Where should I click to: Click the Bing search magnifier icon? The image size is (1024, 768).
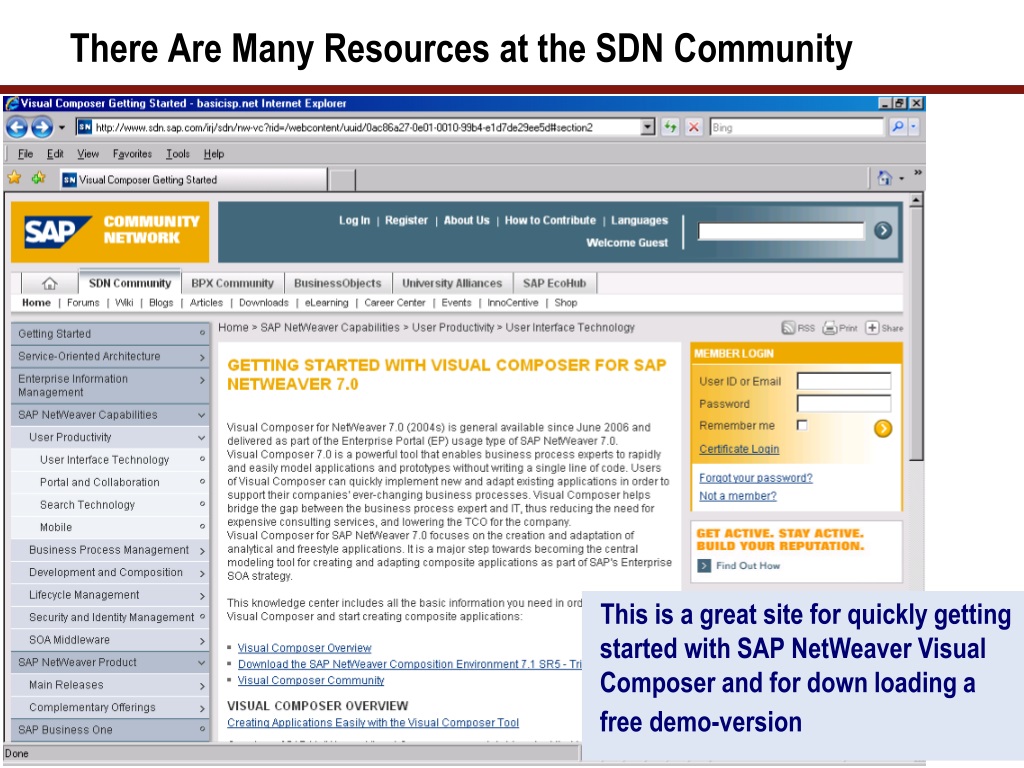pyautogui.click(x=897, y=127)
